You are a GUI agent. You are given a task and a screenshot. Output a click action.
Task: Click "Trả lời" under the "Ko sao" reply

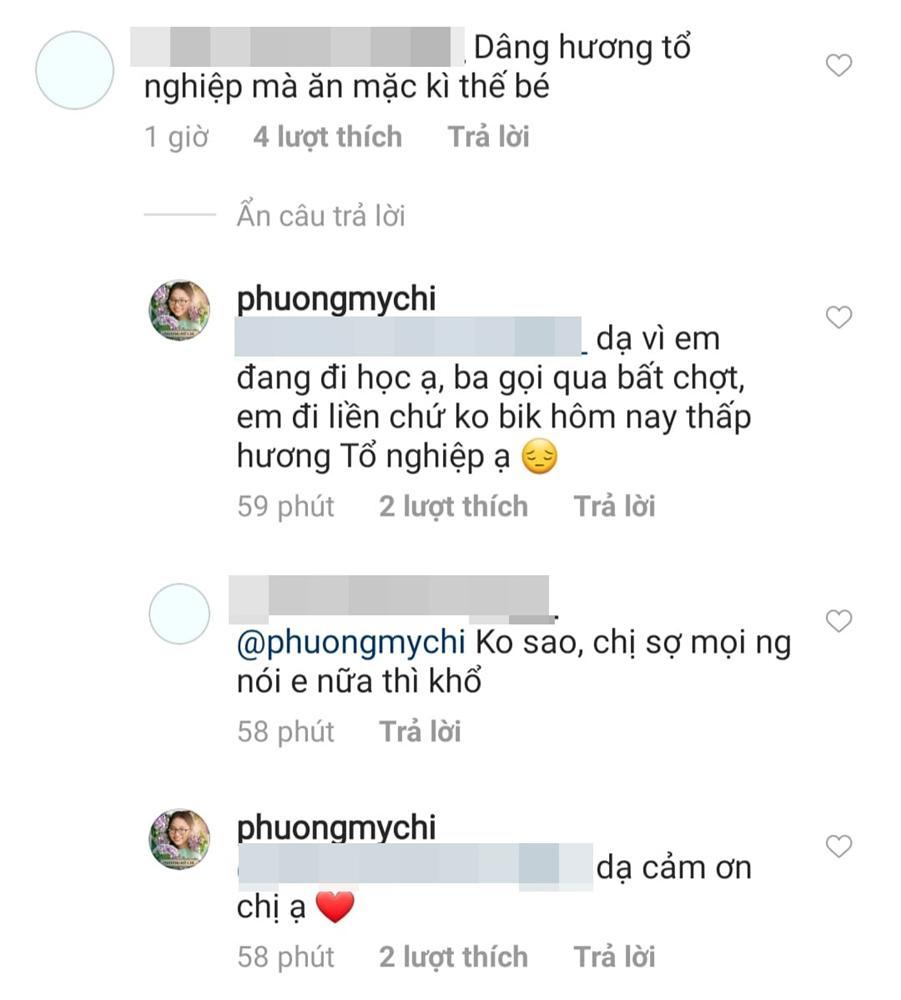coord(420,732)
